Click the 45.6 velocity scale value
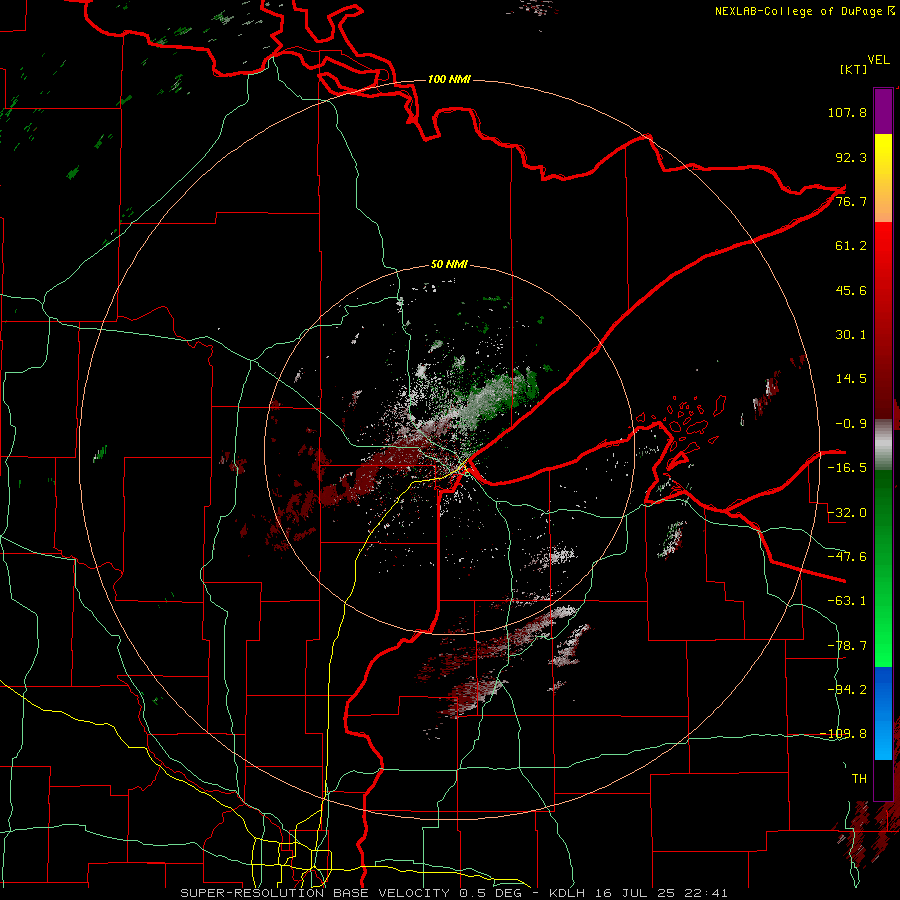Image resolution: width=900 pixels, height=900 pixels. pyautogui.click(x=851, y=290)
